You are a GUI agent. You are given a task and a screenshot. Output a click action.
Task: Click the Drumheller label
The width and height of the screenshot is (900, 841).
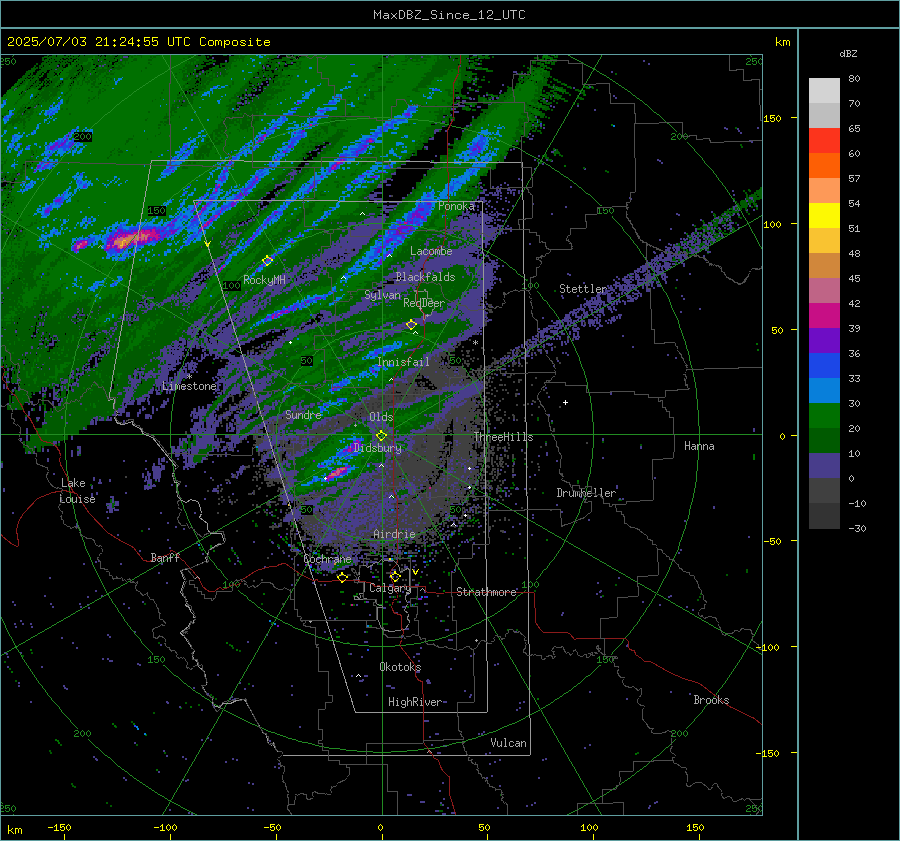(586, 493)
